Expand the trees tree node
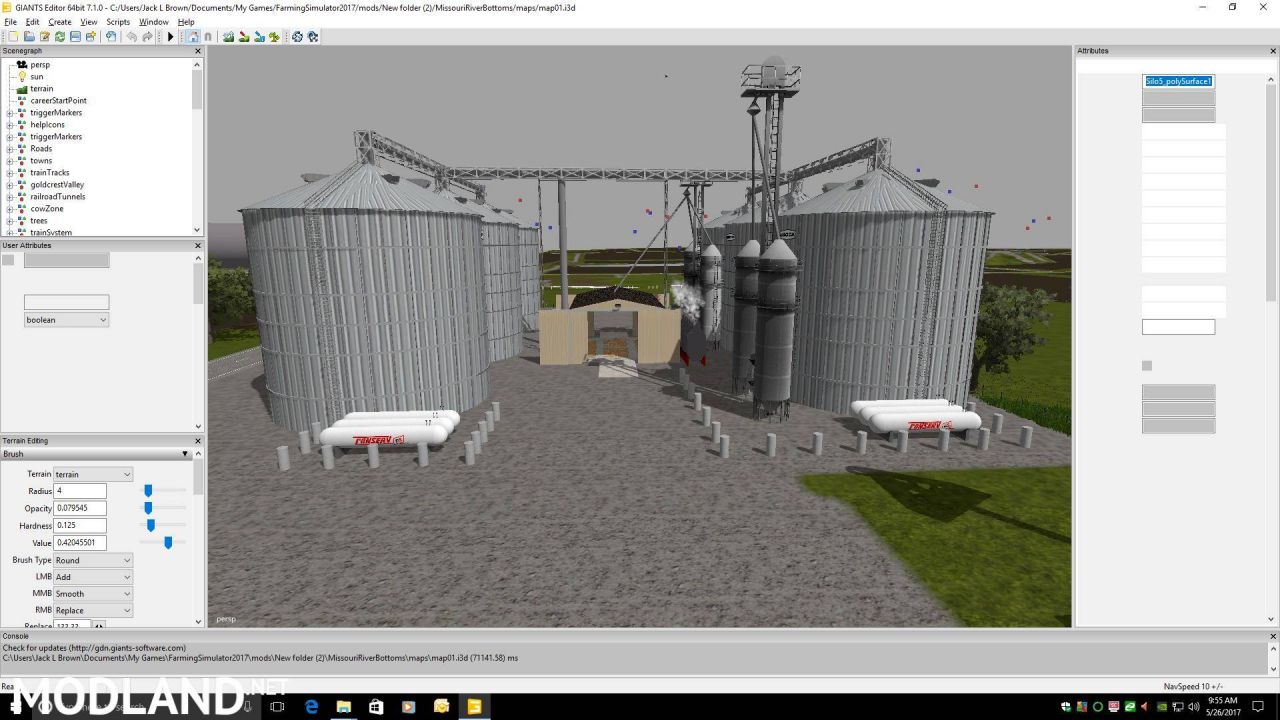 [x=10, y=221]
